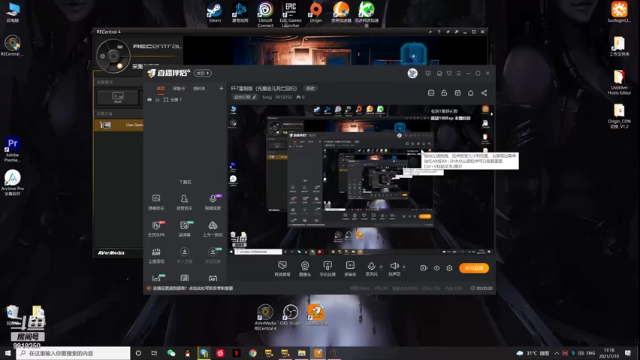The height and width of the screenshot is (360, 640).
Task: Toggle visibility eye of the 全屏1 source
Action: [149, 100]
